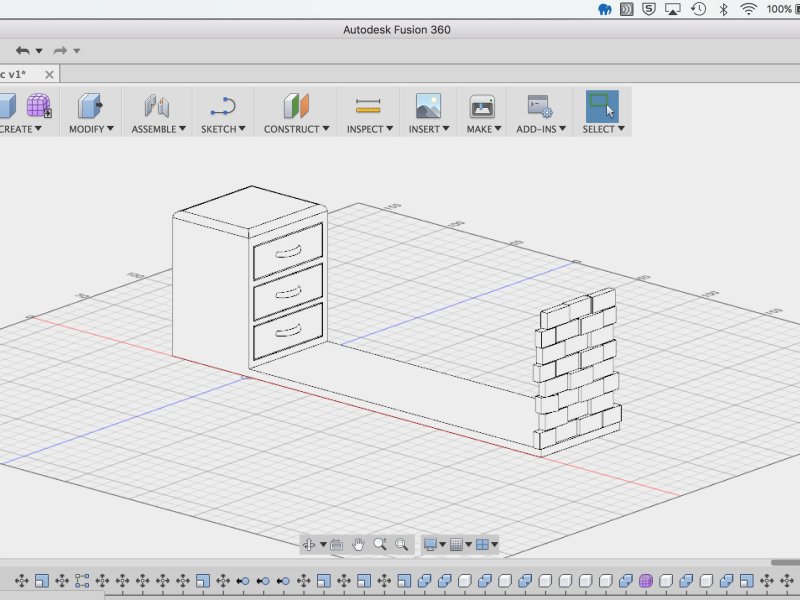The height and width of the screenshot is (600, 800).
Task: Select the cabinet's bottom drawer face
Action: [x=288, y=331]
